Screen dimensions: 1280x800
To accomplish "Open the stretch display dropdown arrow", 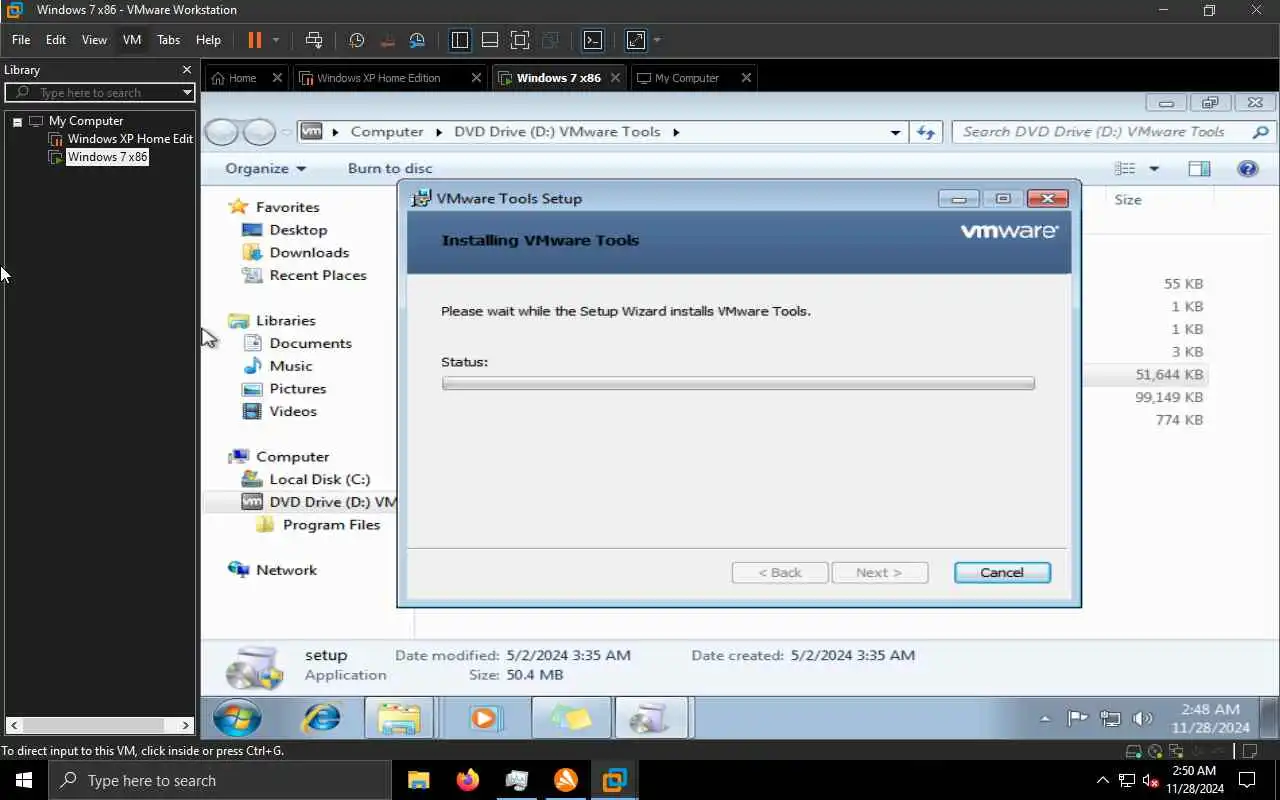I will pyautogui.click(x=657, y=41).
